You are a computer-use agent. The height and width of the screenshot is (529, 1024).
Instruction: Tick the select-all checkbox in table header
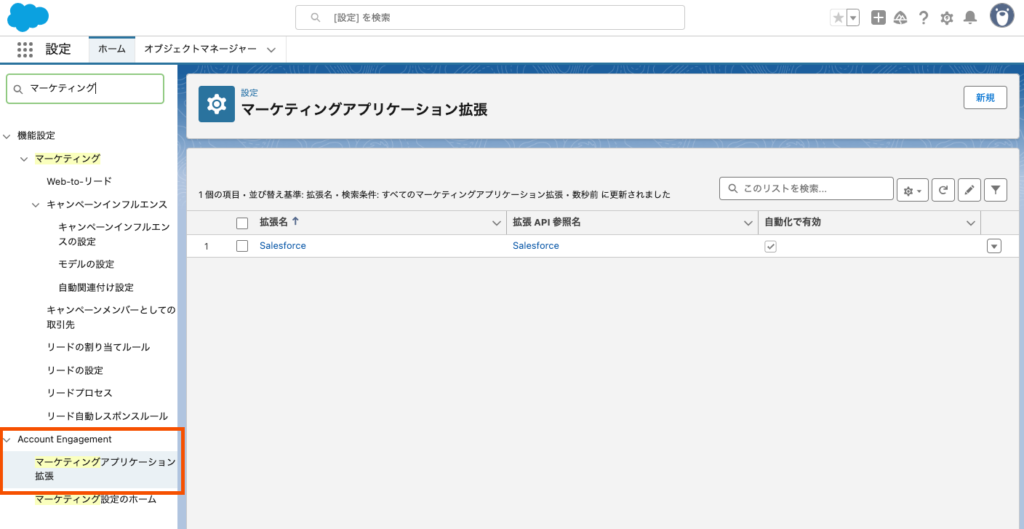(242, 223)
